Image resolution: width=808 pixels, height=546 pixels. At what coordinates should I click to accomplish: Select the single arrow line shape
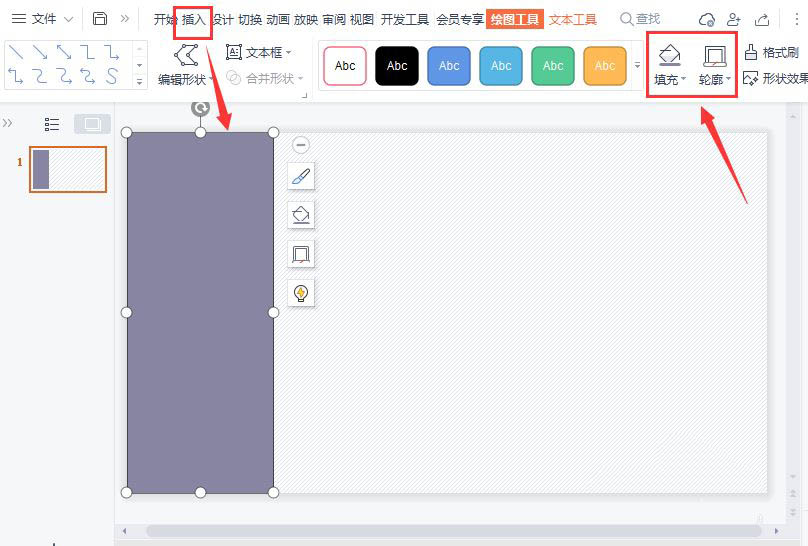pos(40,52)
